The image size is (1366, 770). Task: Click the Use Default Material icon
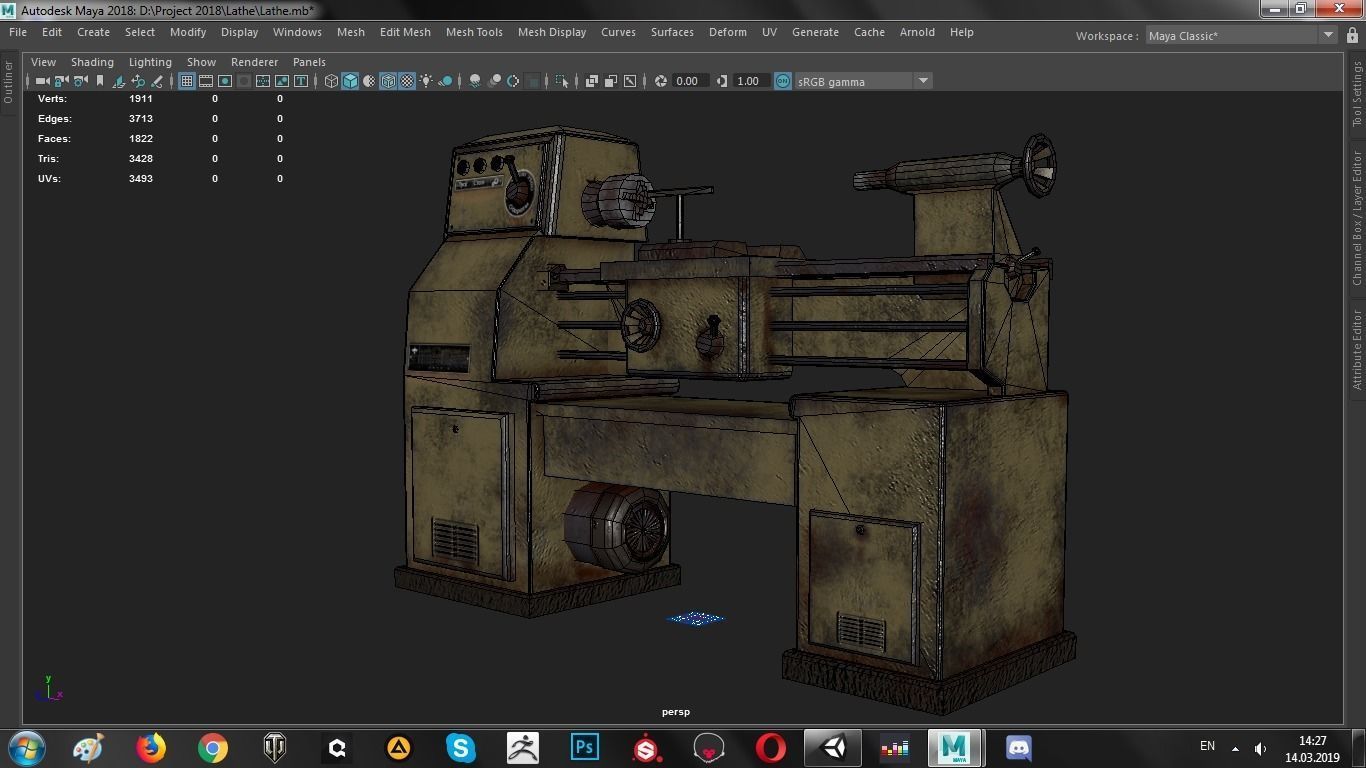(369, 81)
